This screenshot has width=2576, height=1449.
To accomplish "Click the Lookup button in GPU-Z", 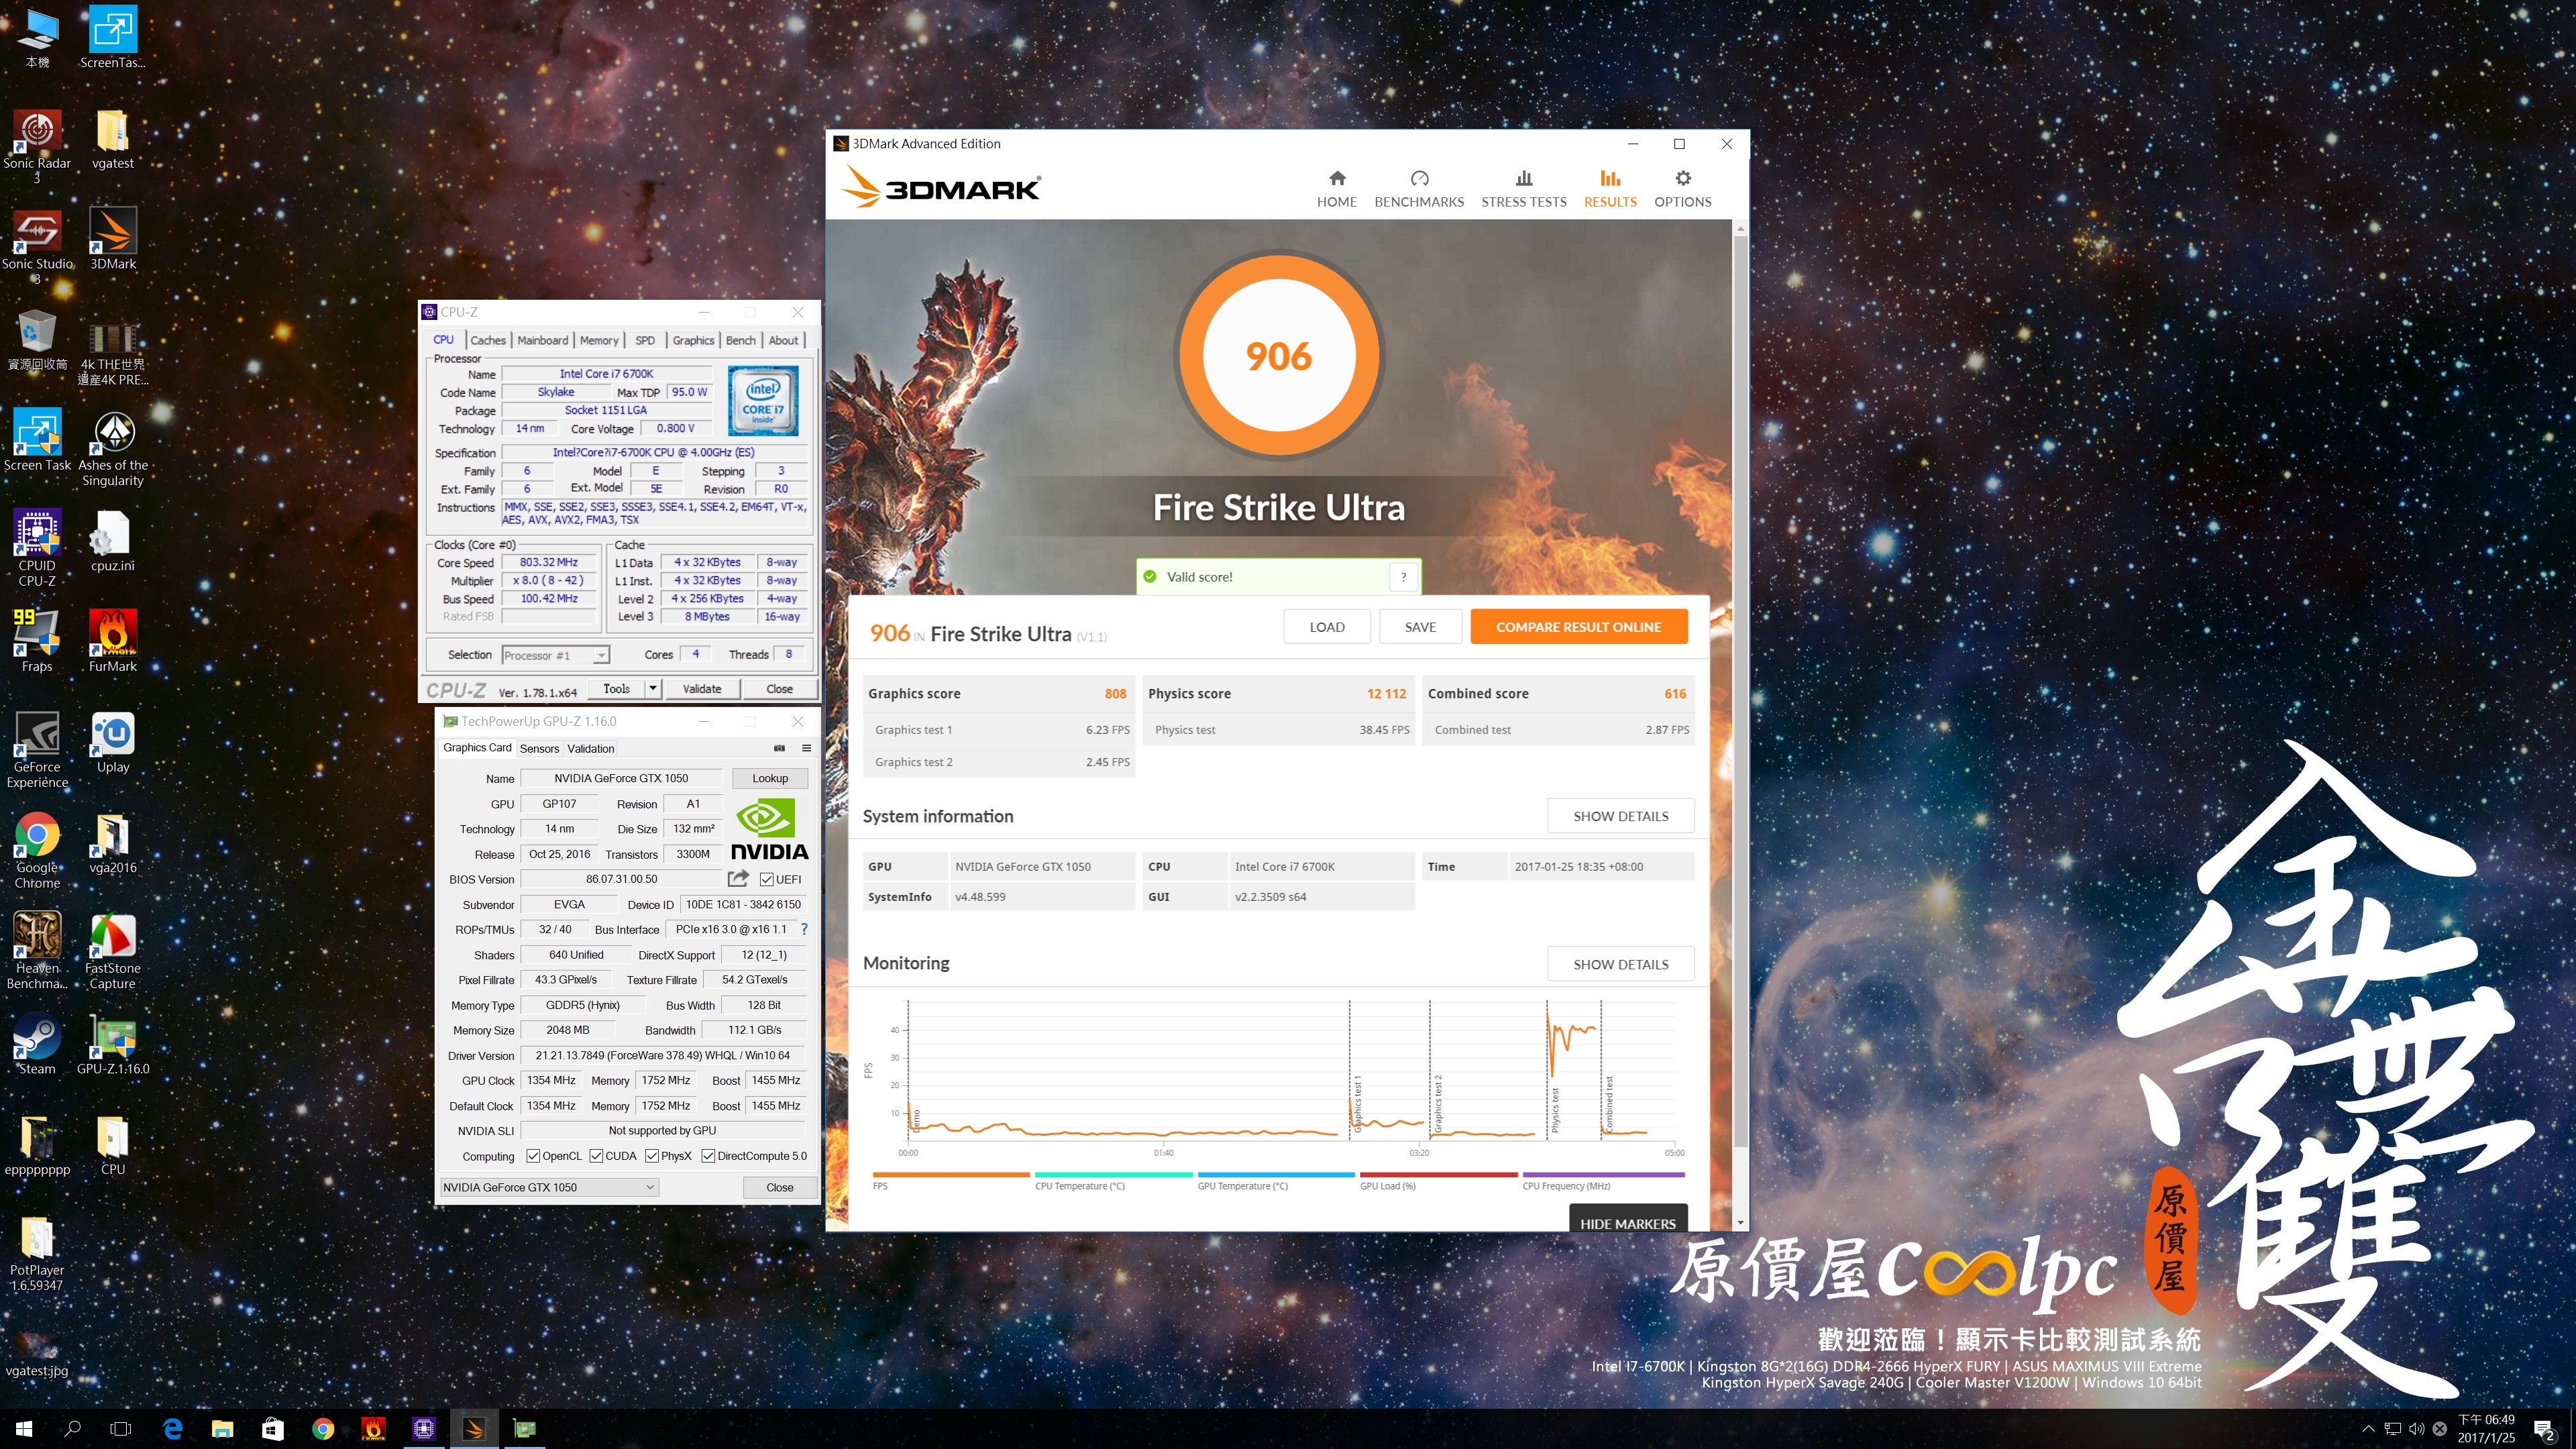I will coord(769,778).
